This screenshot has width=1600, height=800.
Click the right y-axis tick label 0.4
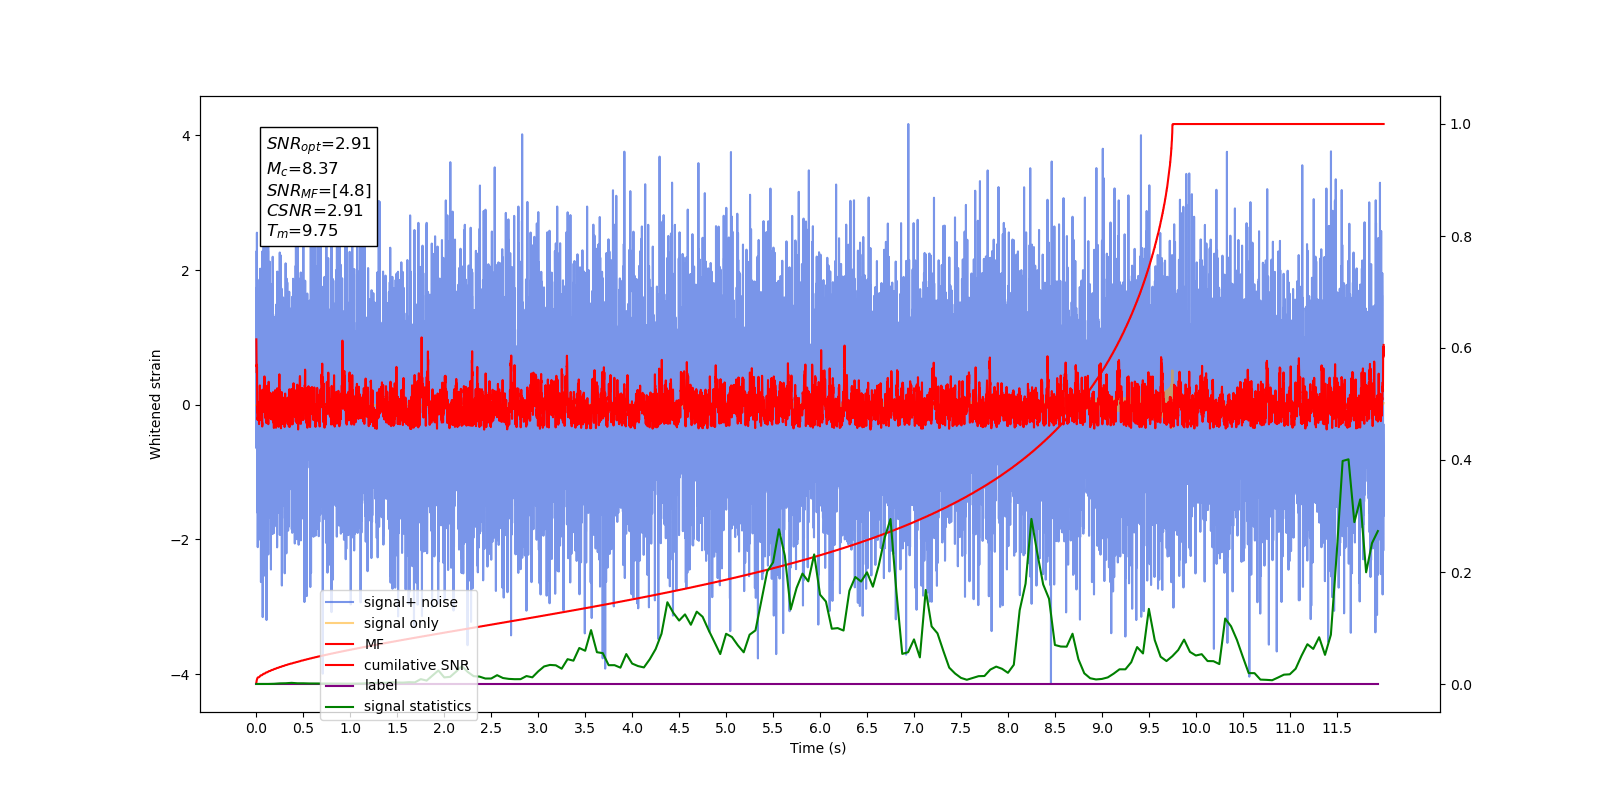tap(1461, 460)
